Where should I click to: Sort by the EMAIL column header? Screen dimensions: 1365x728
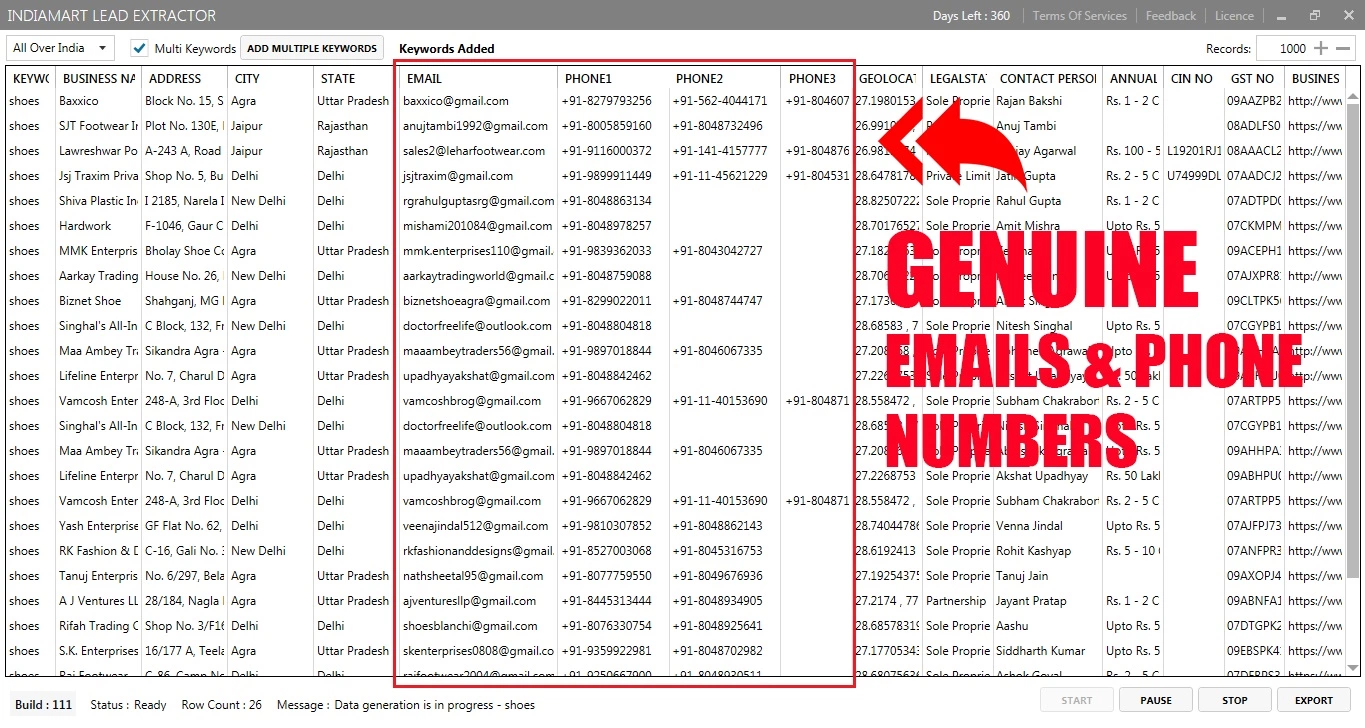[425, 78]
